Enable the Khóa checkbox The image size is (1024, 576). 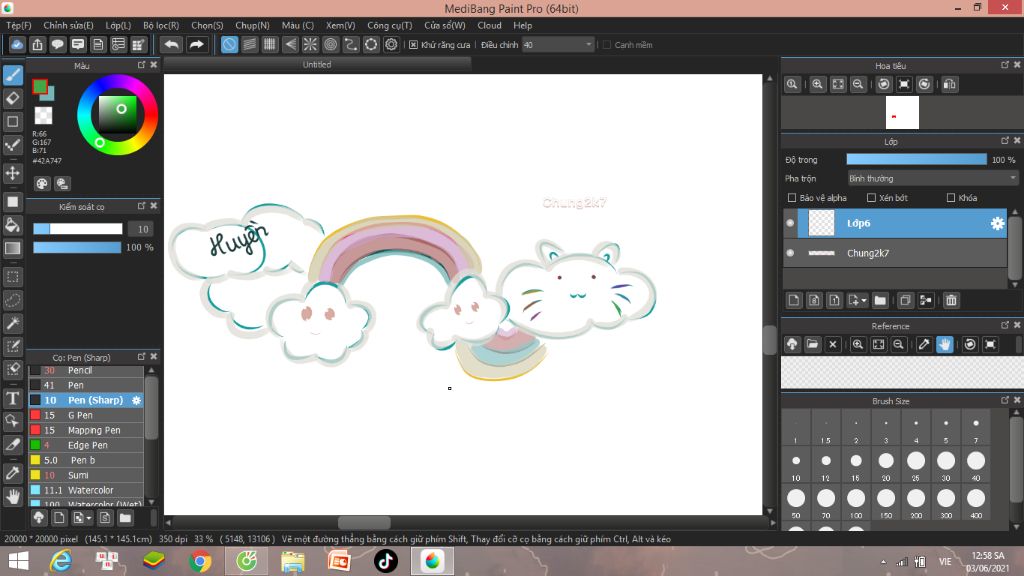(x=951, y=198)
